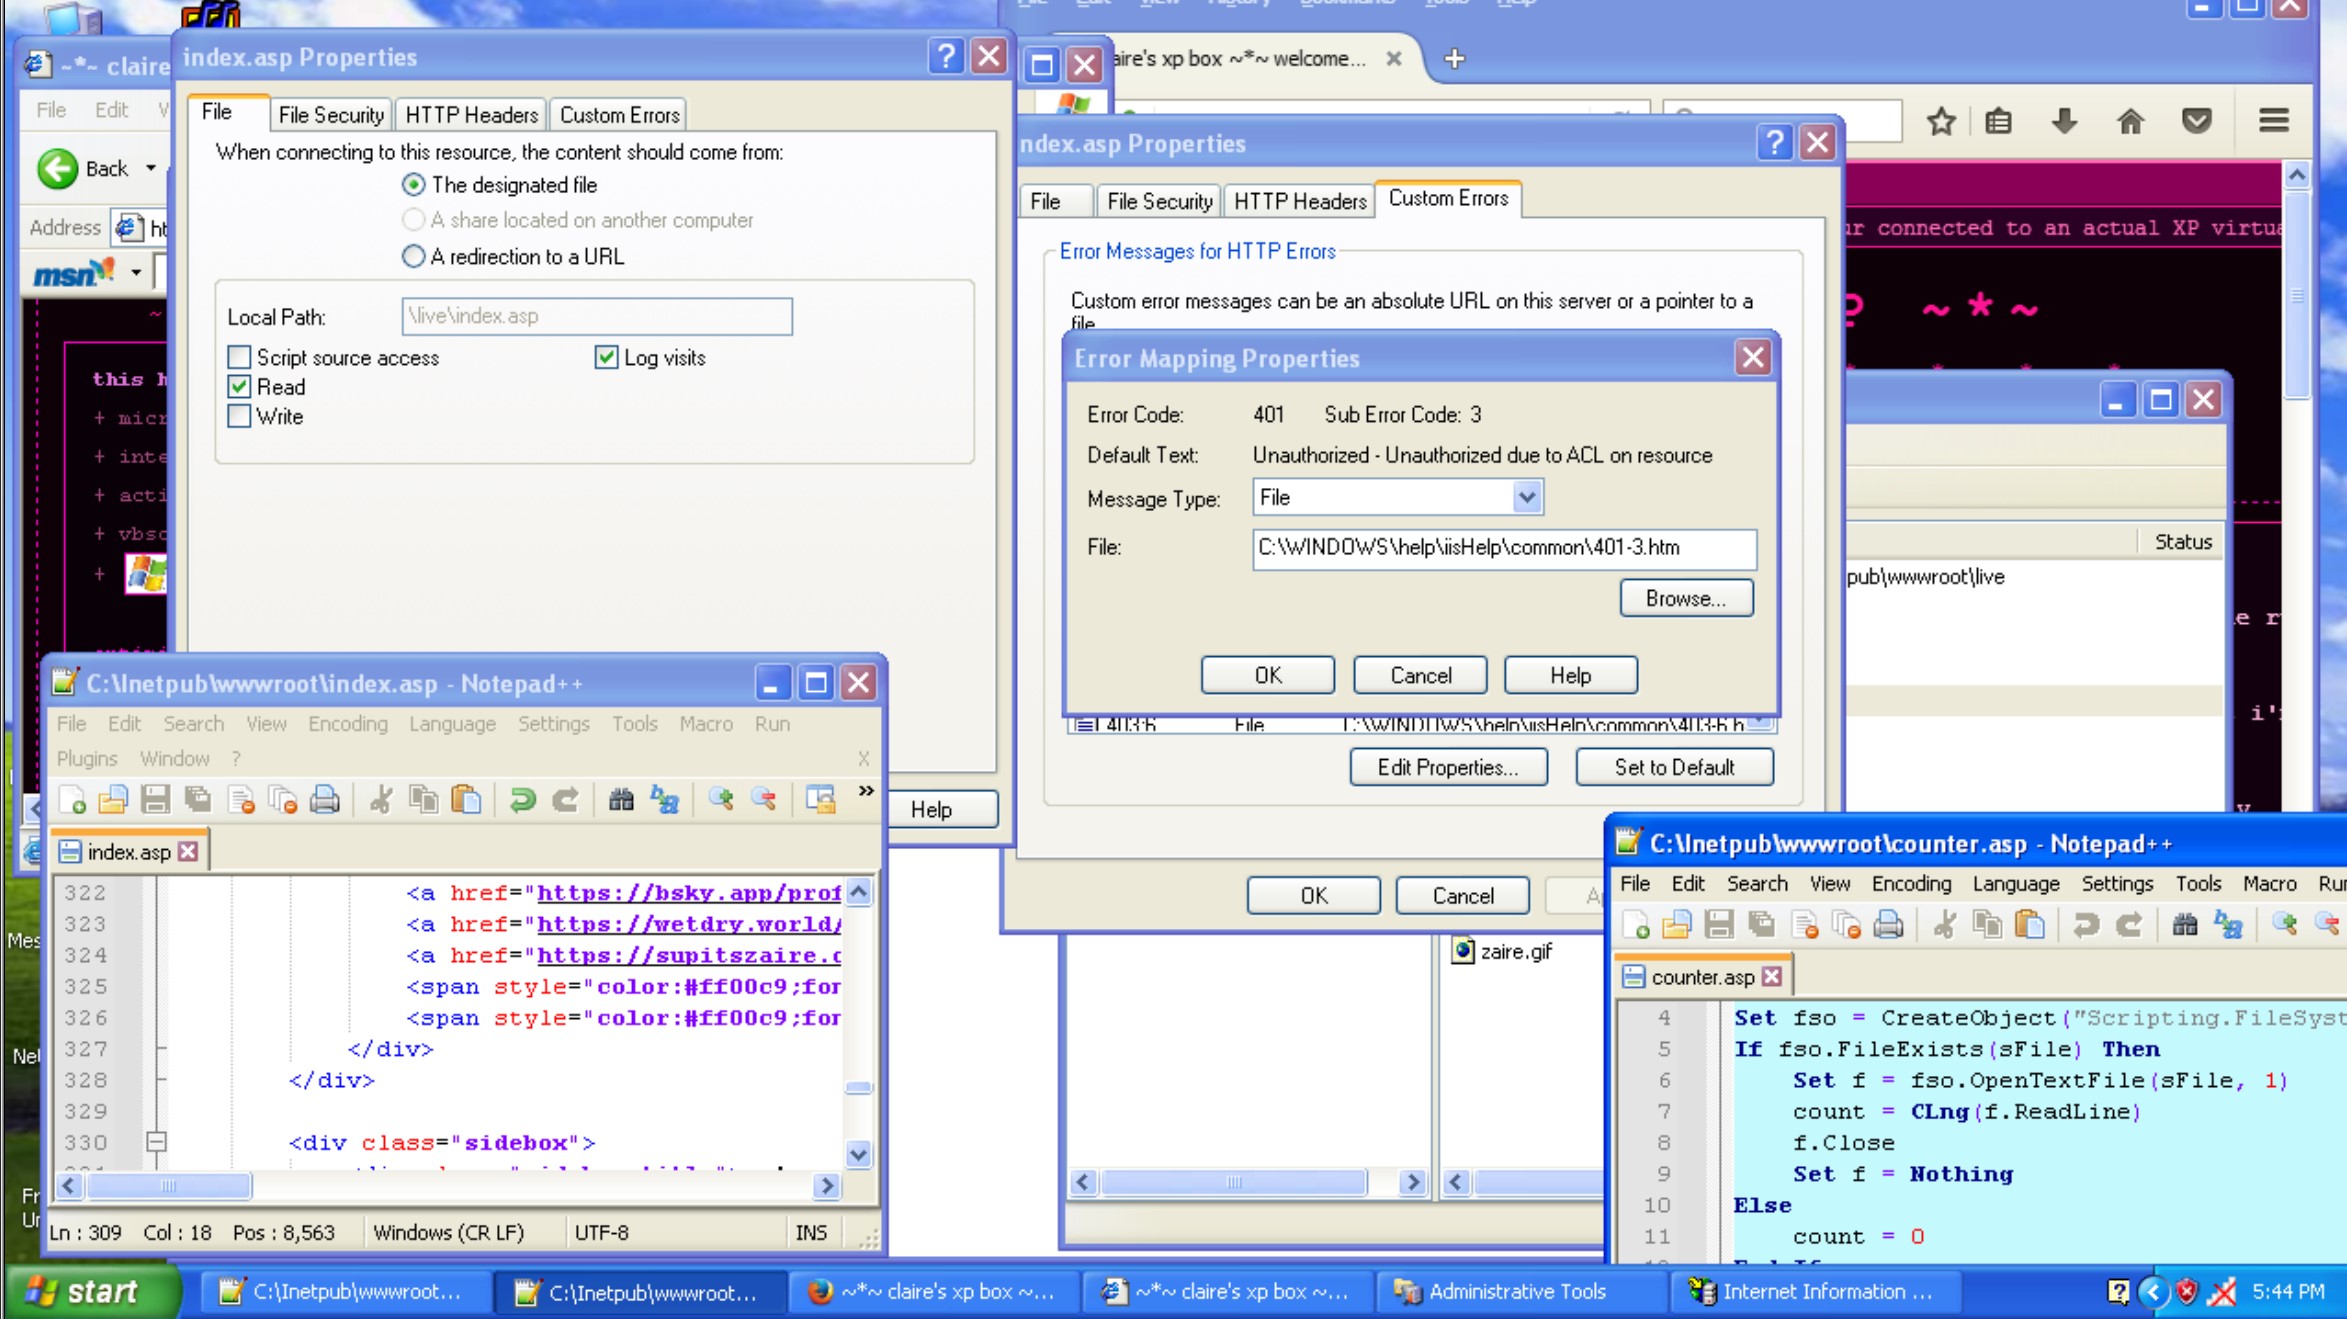This screenshot has width=2347, height=1319.
Task: Select 'A redirection to a URL' radio button
Action: (x=413, y=256)
